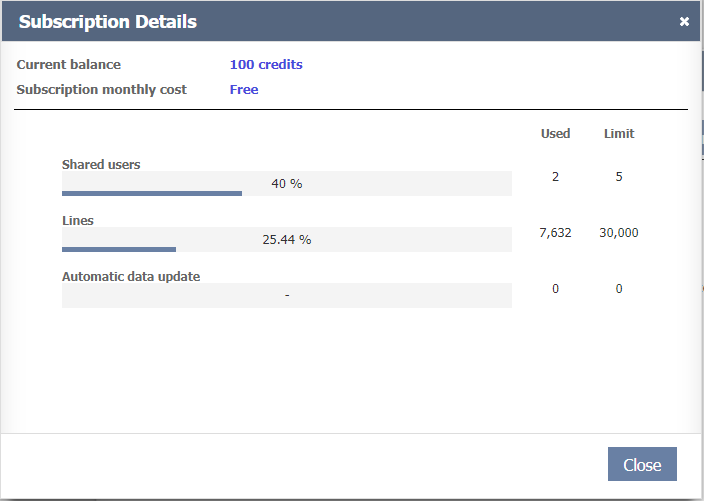Select the Lines label

click(78, 220)
